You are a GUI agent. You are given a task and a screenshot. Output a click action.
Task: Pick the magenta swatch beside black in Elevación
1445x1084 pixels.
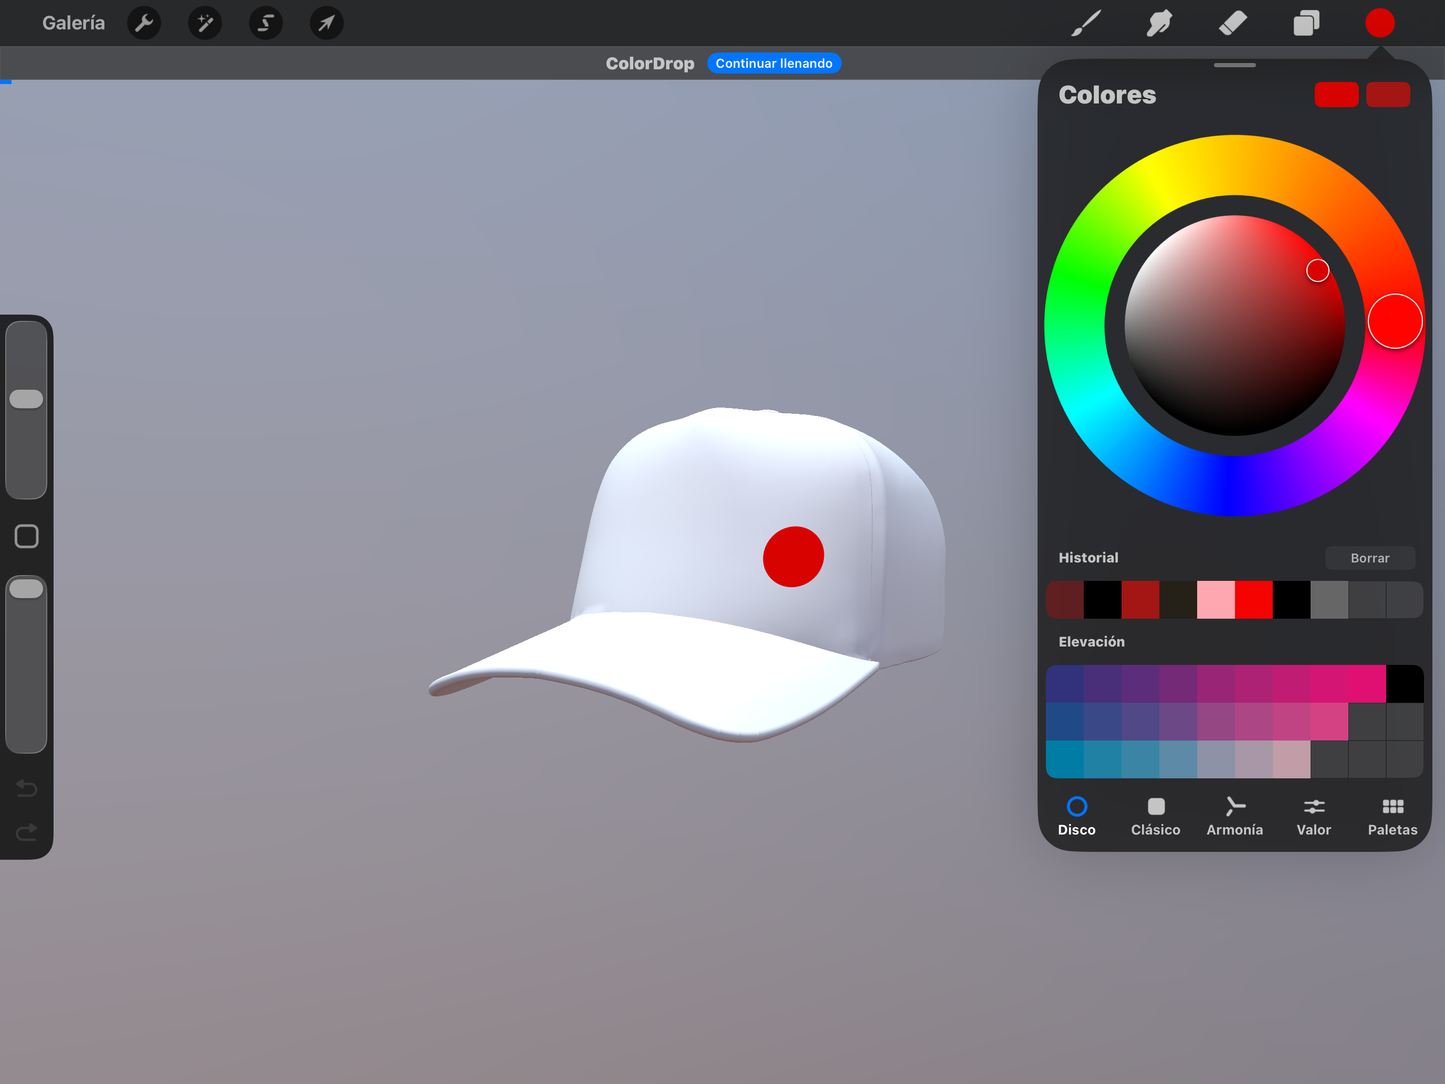(x=1367, y=684)
